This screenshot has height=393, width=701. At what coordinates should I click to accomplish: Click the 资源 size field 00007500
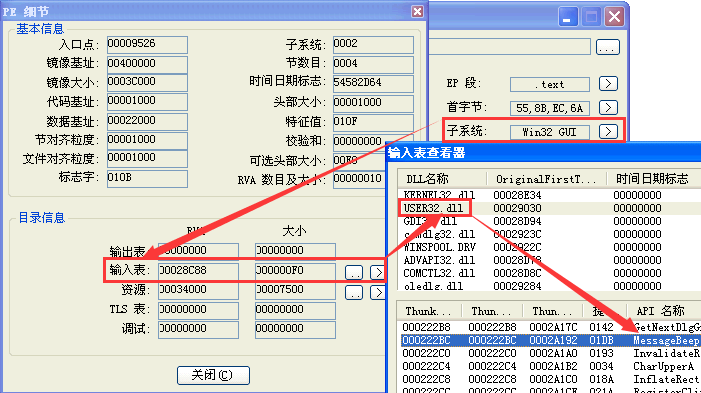(295, 291)
